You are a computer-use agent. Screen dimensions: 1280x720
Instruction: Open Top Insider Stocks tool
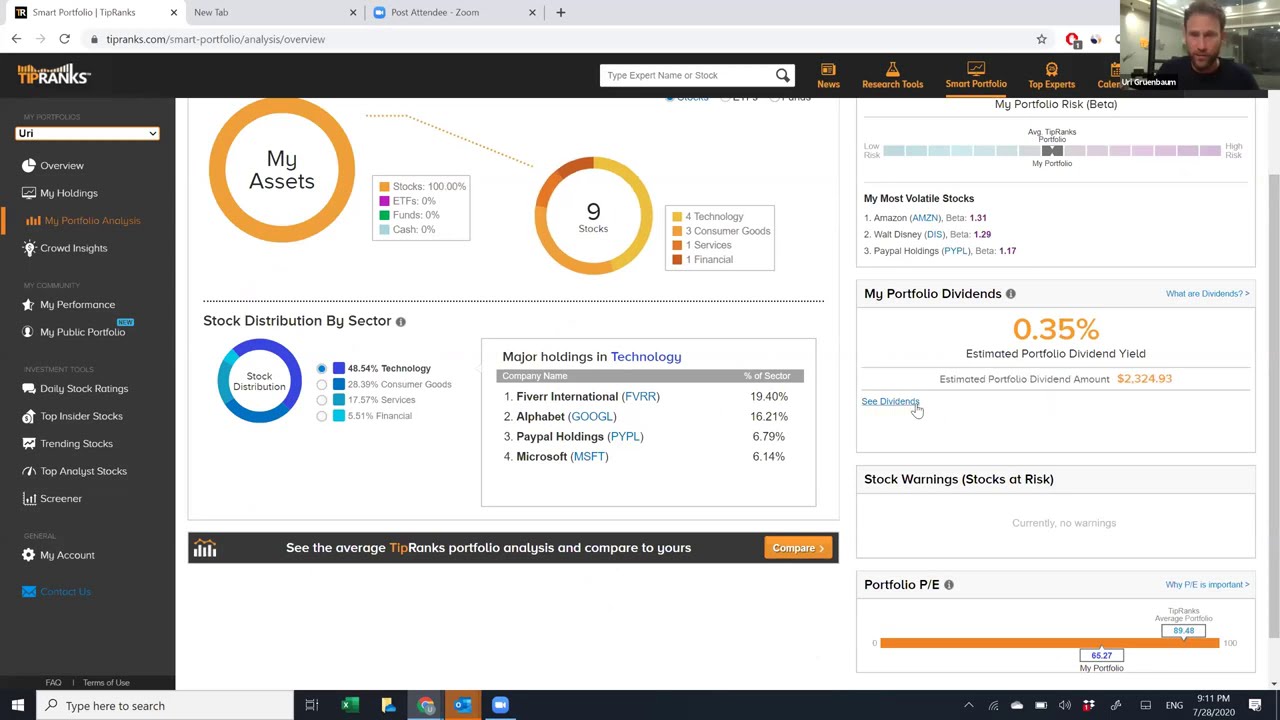(x=72, y=416)
